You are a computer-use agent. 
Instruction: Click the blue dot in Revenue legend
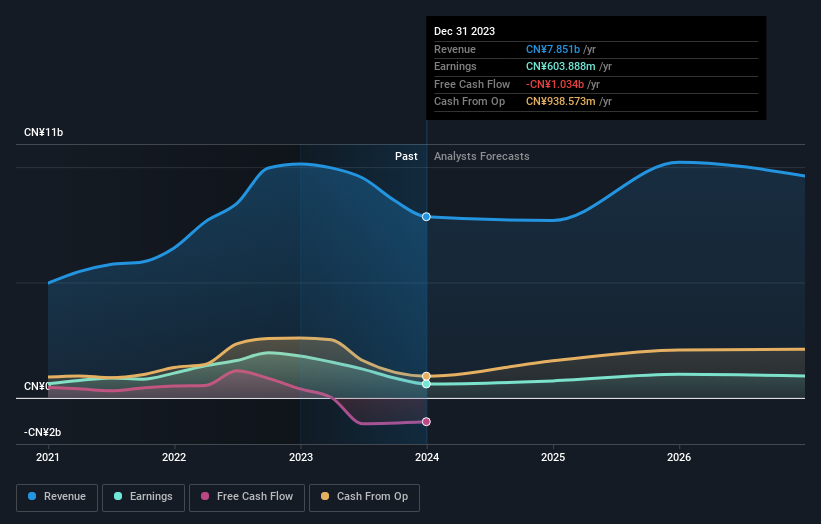pos(32,496)
